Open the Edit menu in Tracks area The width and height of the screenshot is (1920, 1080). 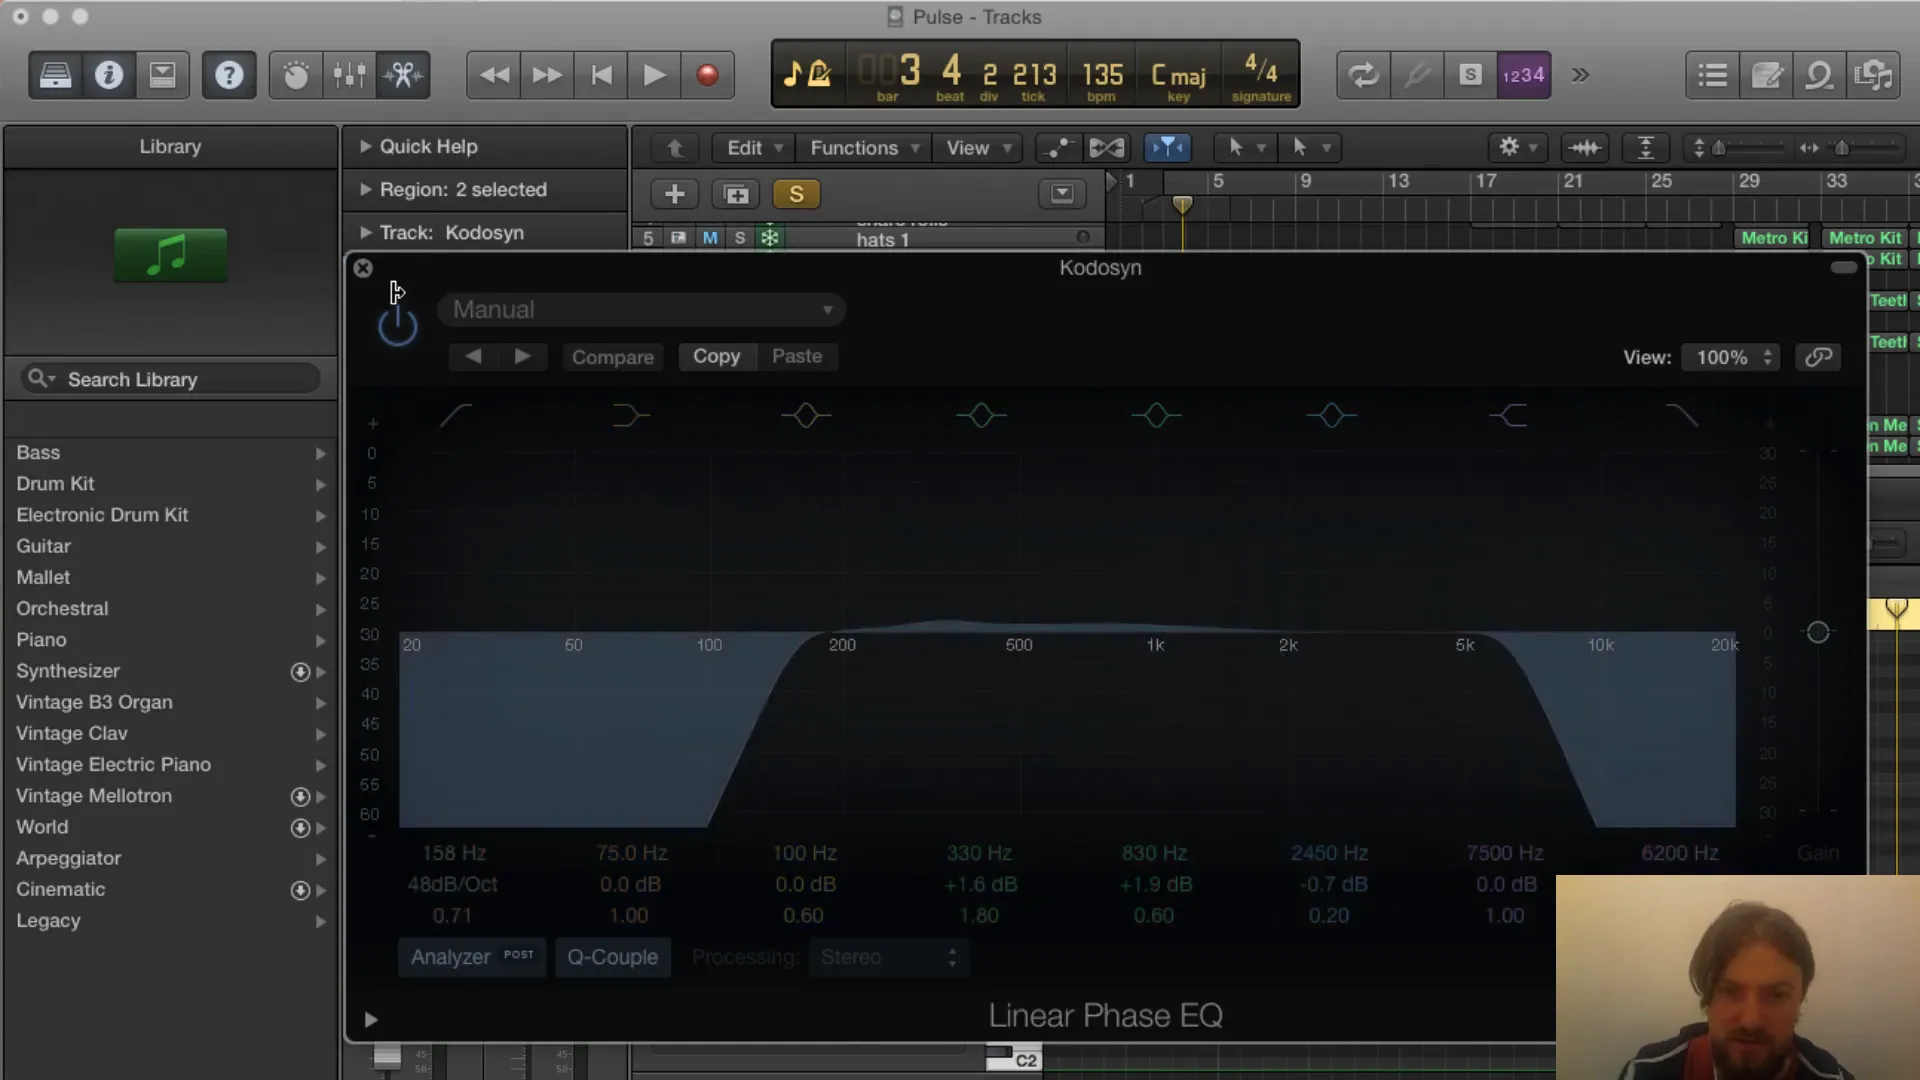(755, 148)
